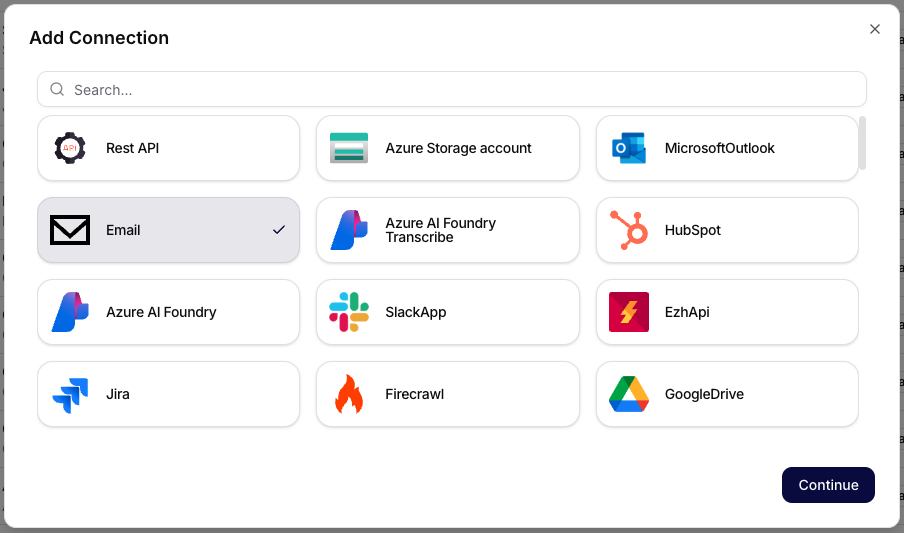Select the Microsoft Outlook icon

click(x=629, y=148)
